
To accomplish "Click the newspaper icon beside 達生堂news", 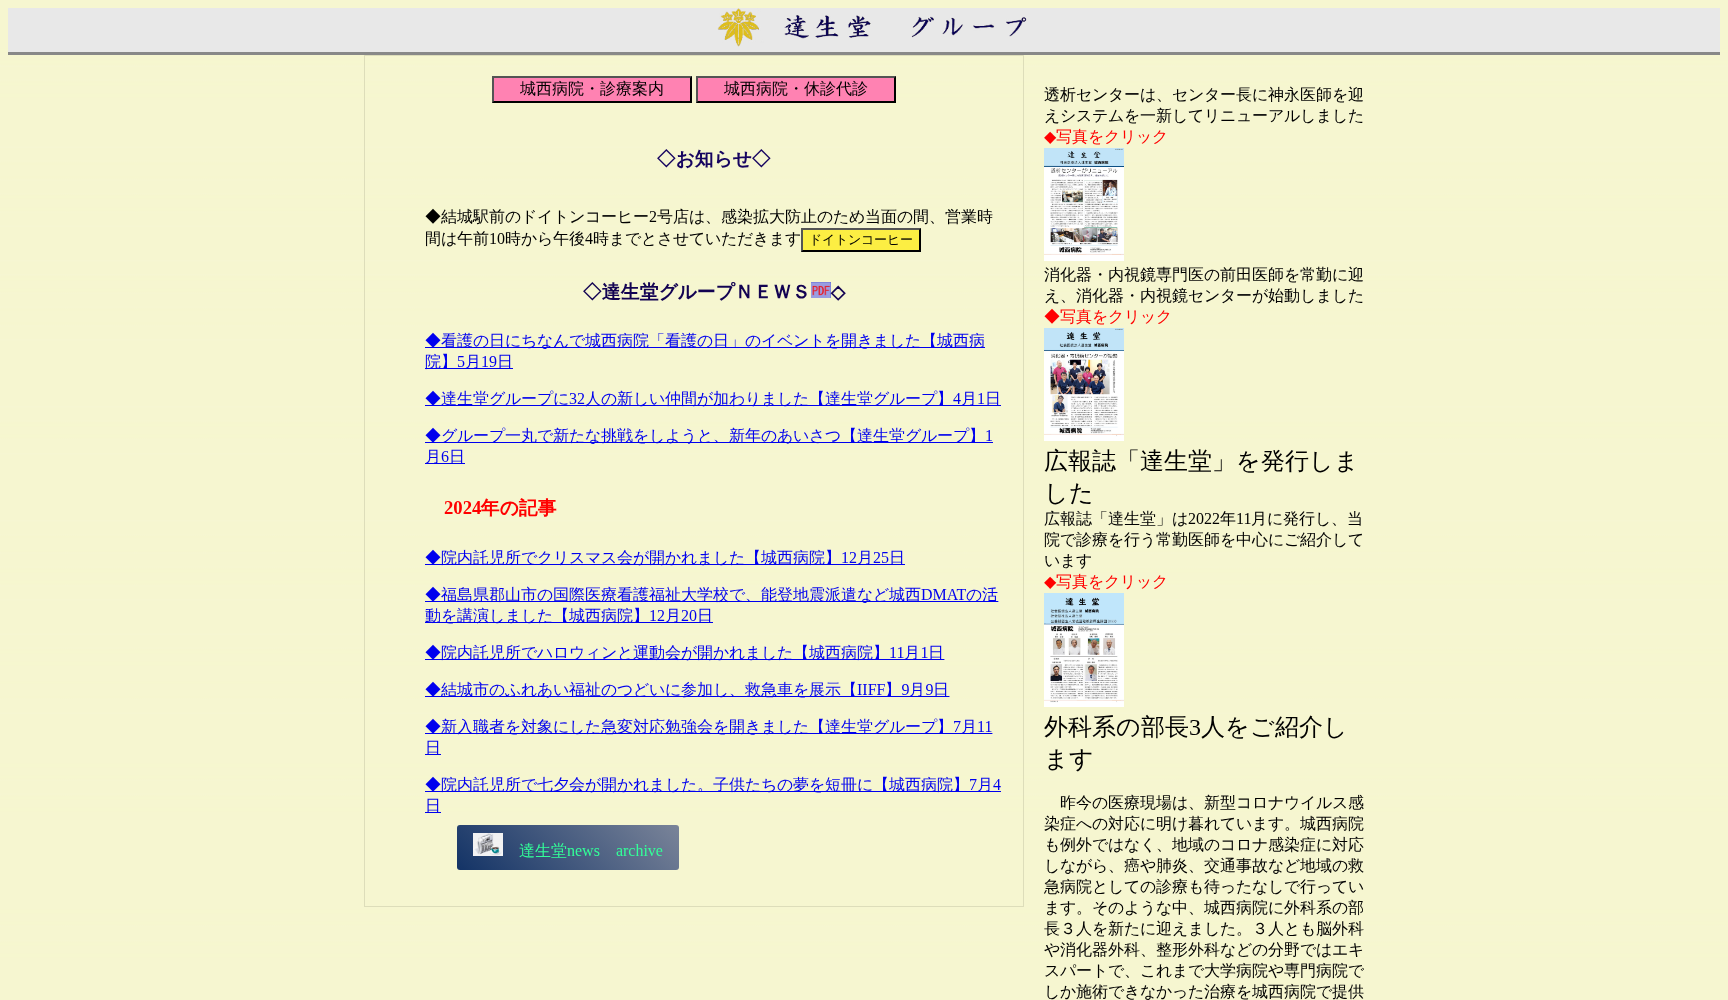I will pos(486,846).
